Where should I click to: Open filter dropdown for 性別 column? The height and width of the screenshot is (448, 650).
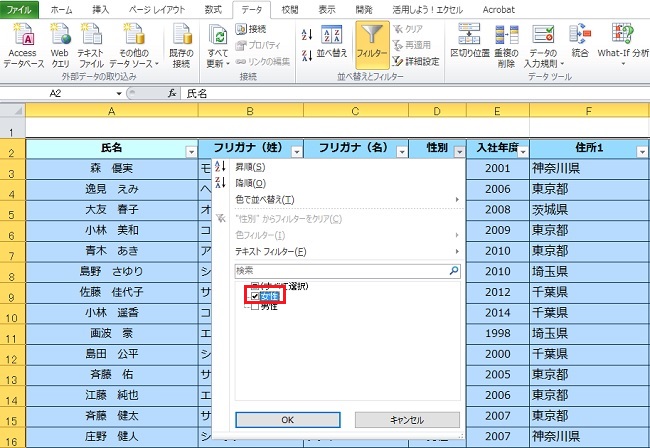pyautogui.click(x=459, y=152)
